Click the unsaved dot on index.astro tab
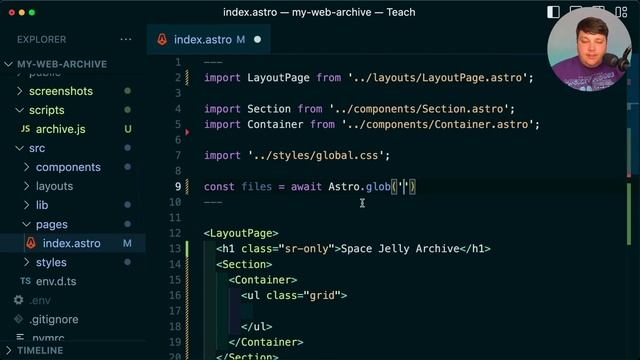 [x=258, y=40]
